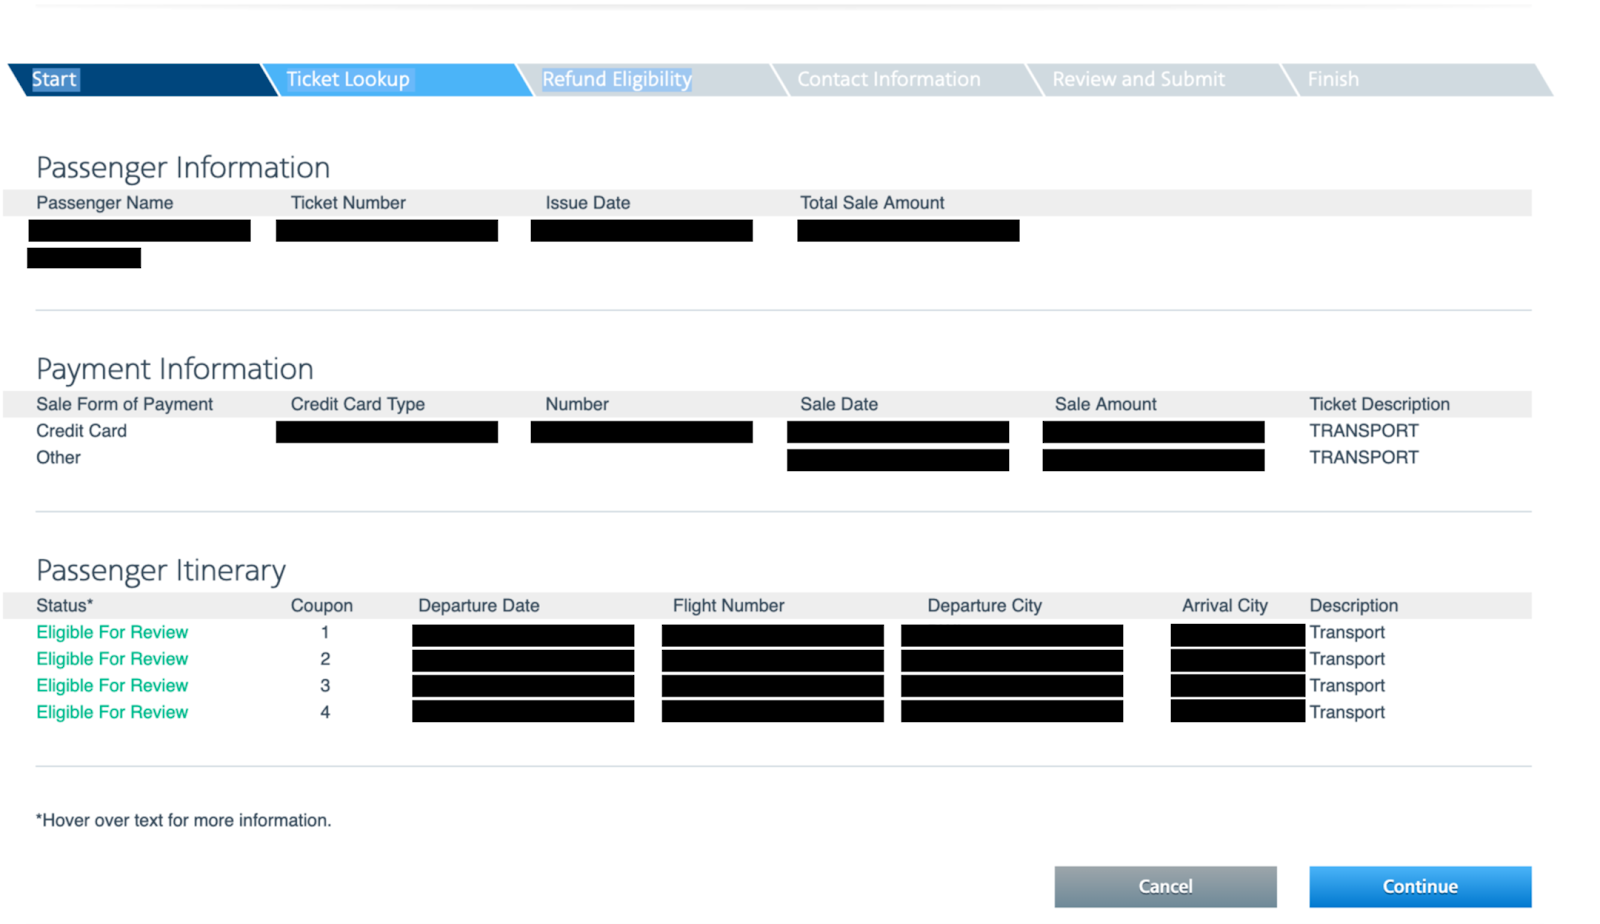The width and height of the screenshot is (1600, 924).
Task: Click the Total Sale Amount column header
Action: pyautogui.click(x=872, y=203)
